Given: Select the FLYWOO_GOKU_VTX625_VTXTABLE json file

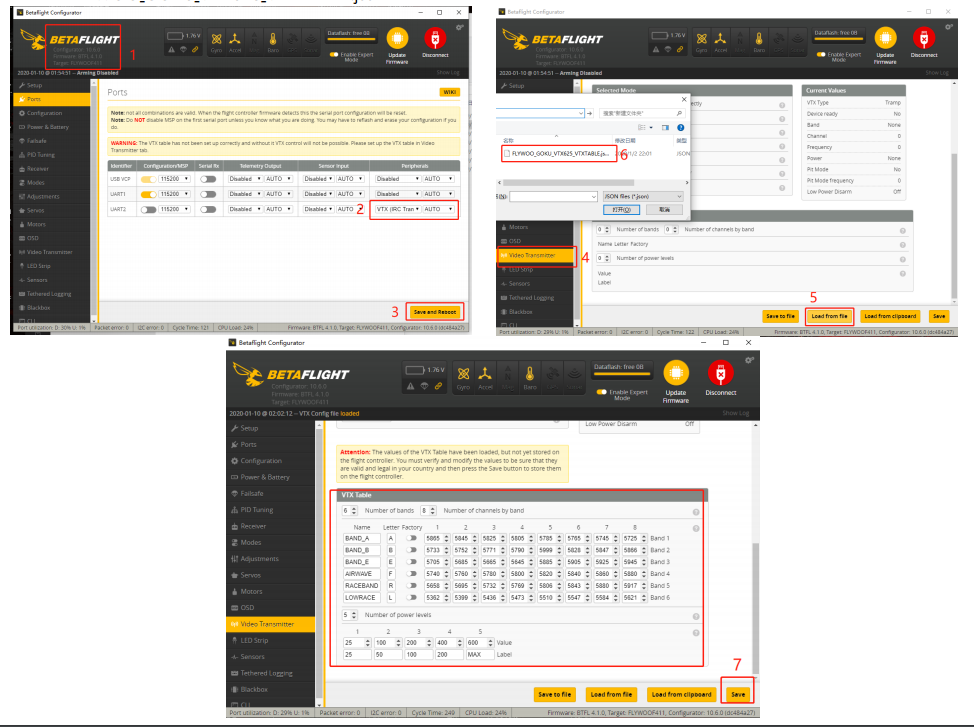Looking at the screenshot, I should click(557, 154).
